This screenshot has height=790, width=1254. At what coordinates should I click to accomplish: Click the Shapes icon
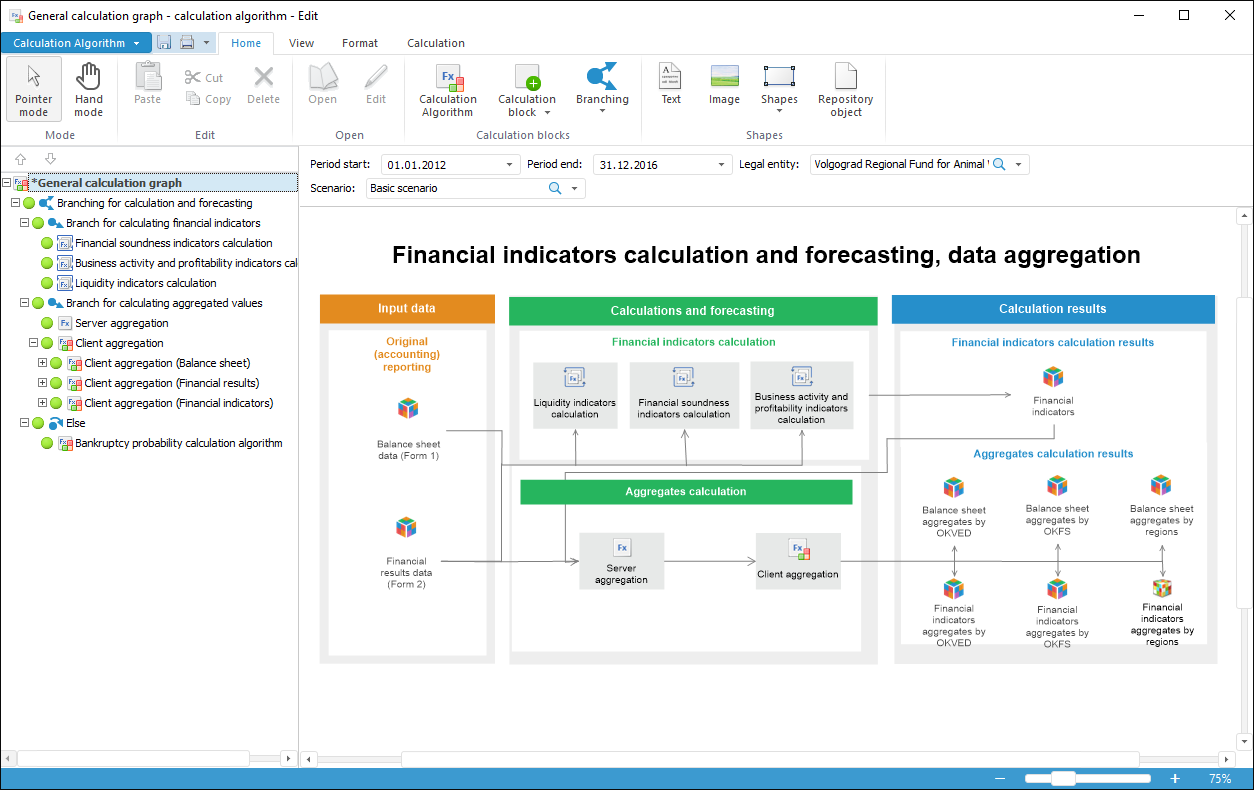(x=779, y=77)
